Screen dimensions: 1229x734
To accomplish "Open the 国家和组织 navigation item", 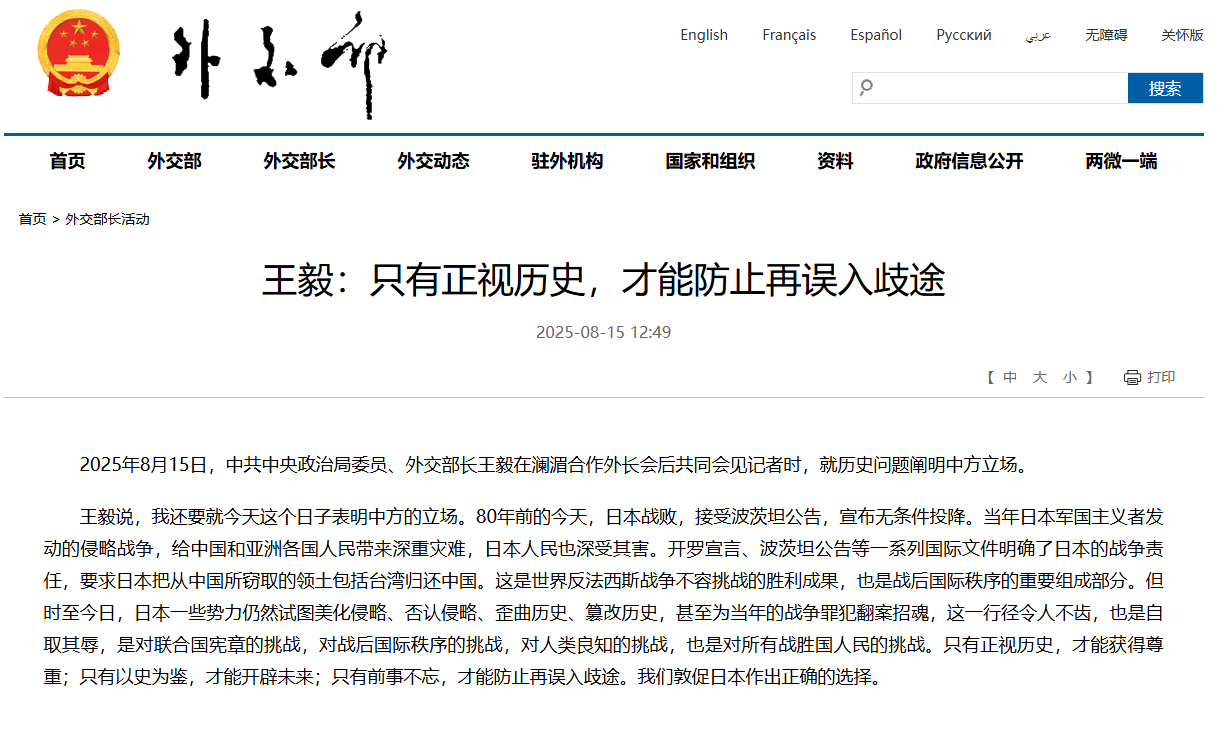I will click(711, 161).
